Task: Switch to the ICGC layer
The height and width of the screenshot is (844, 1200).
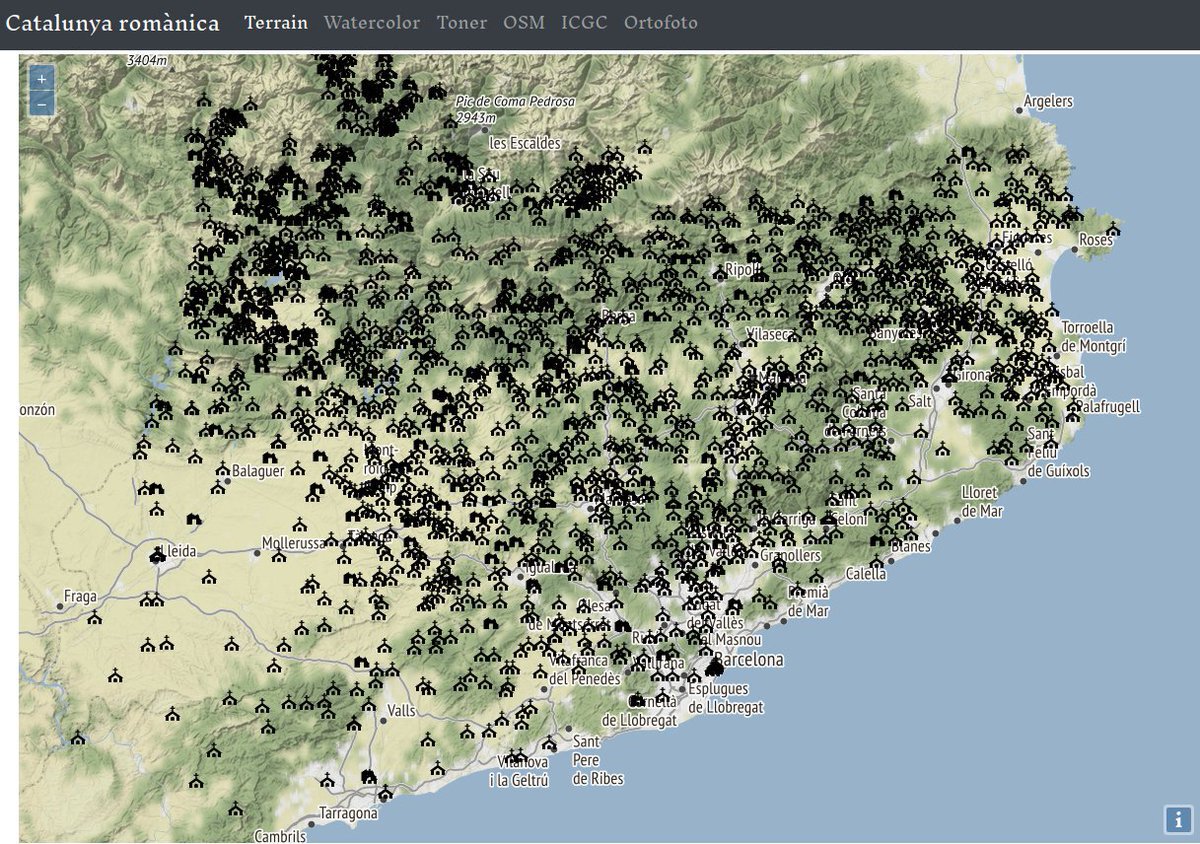Action: [584, 23]
